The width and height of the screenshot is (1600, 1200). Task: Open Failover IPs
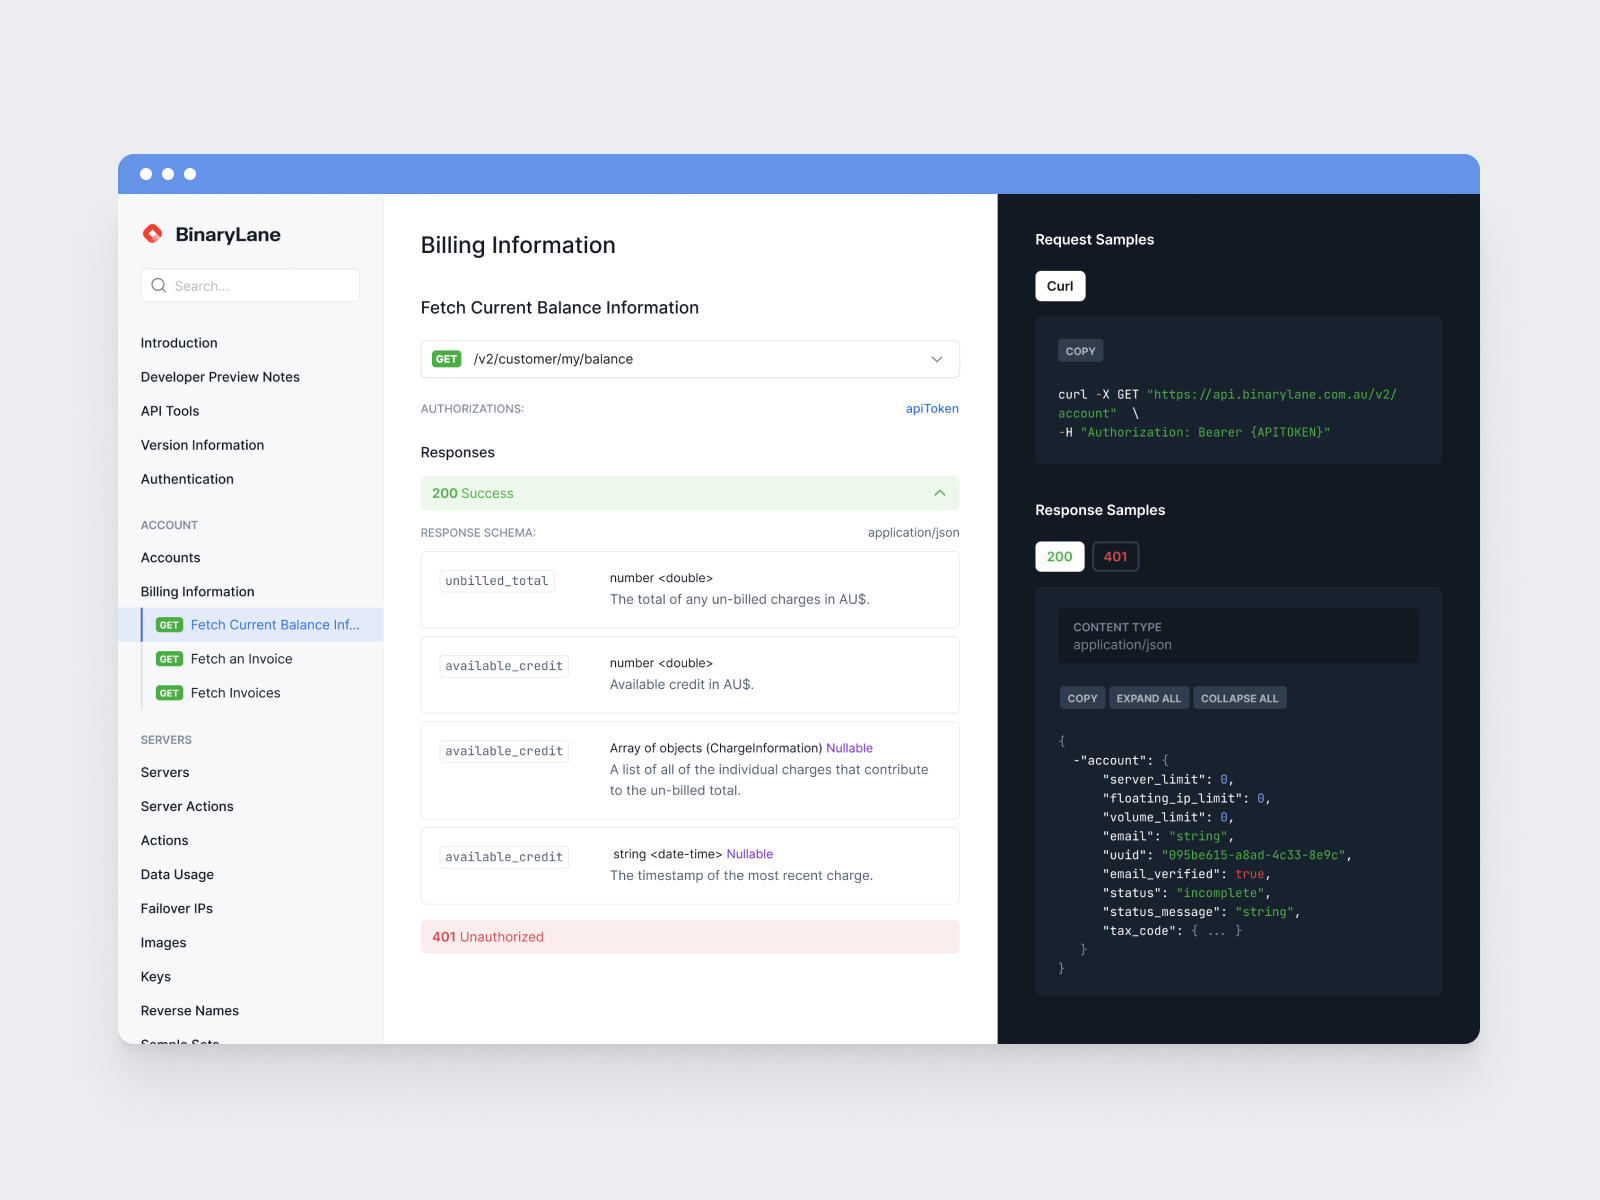[176, 909]
